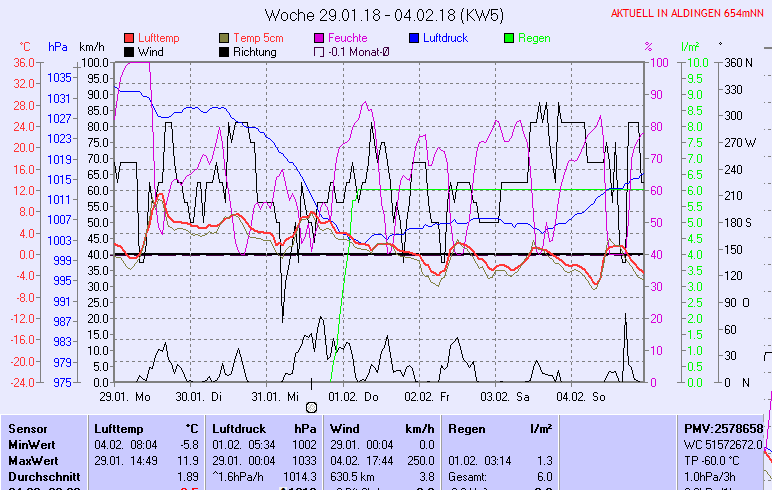Click the black Wind legend square
Screen dimensions: 772x490
point(130,51)
